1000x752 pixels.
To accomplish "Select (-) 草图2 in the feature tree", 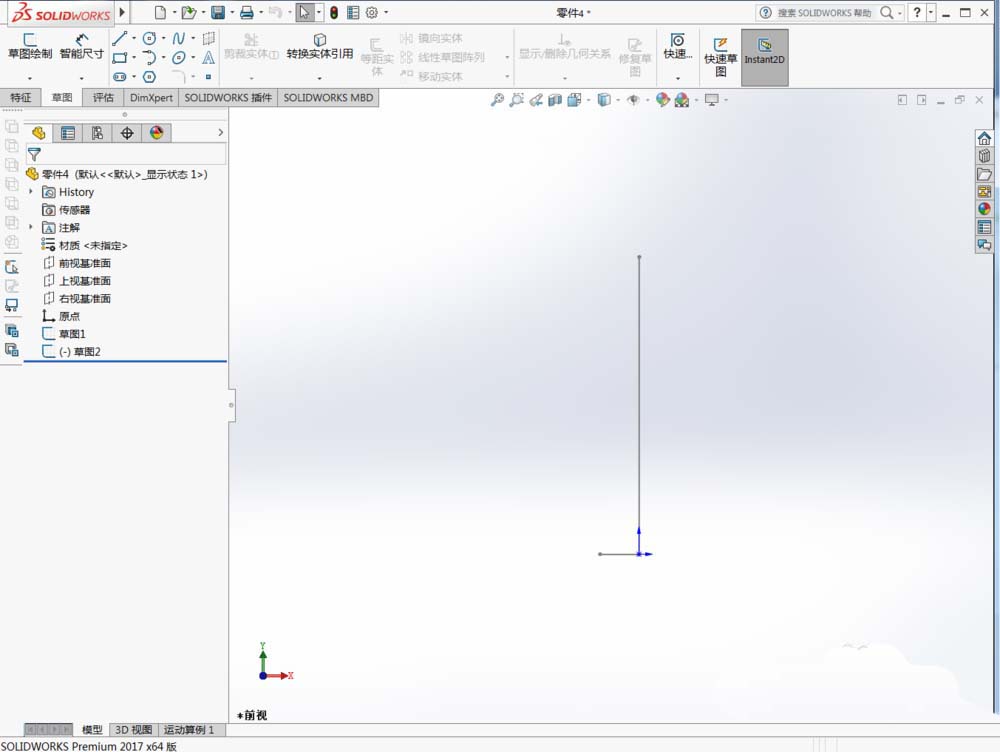I will [80, 351].
